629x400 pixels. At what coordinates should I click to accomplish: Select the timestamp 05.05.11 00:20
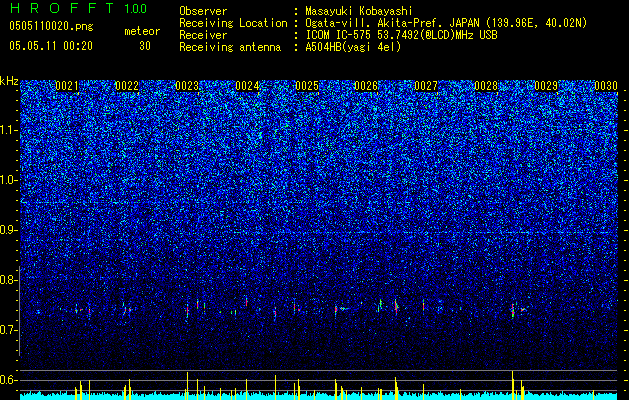(x=51, y=46)
